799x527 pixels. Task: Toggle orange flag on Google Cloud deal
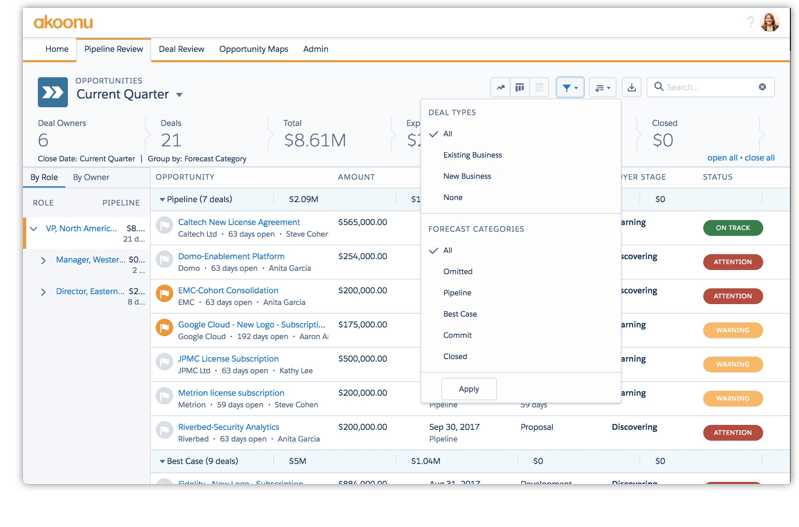pos(164,328)
